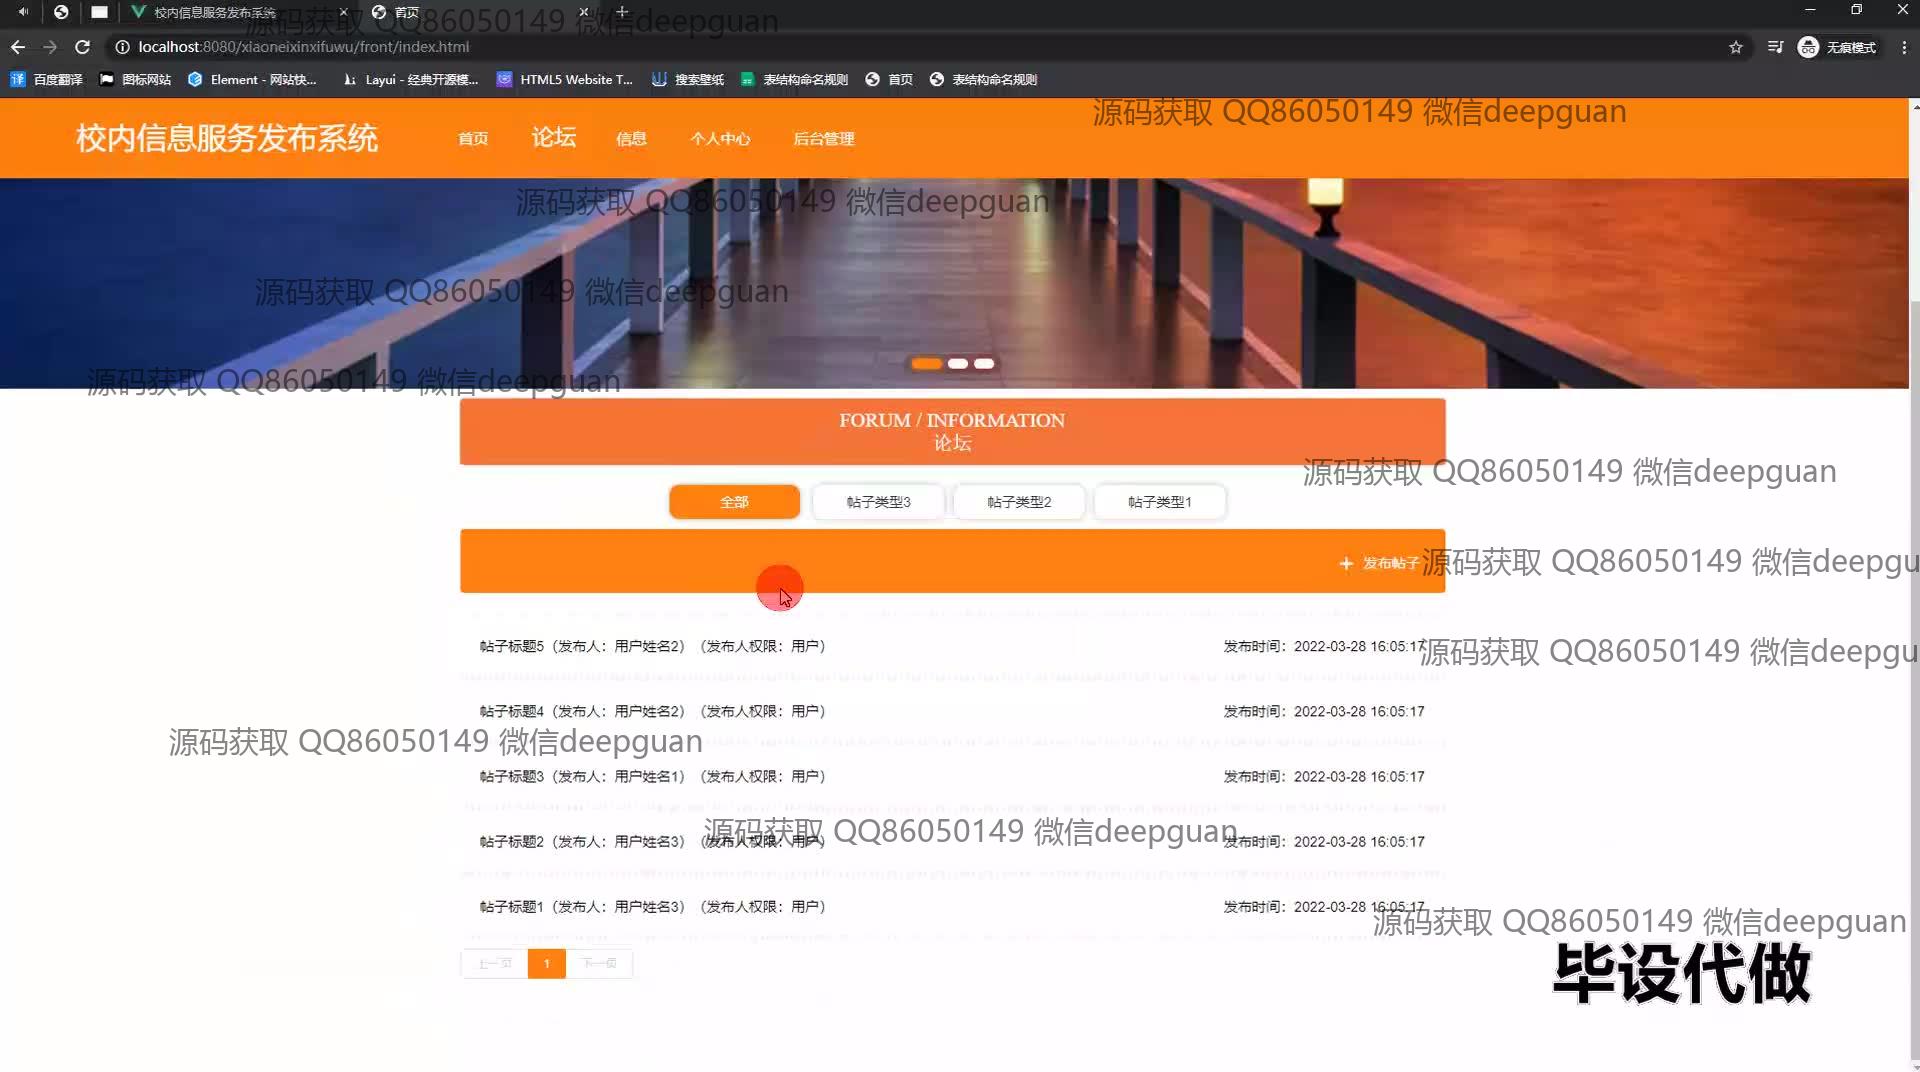Reload the page with refresh icon
Image resolution: width=1920 pixels, height=1072 pixels.
click(83, 47)
